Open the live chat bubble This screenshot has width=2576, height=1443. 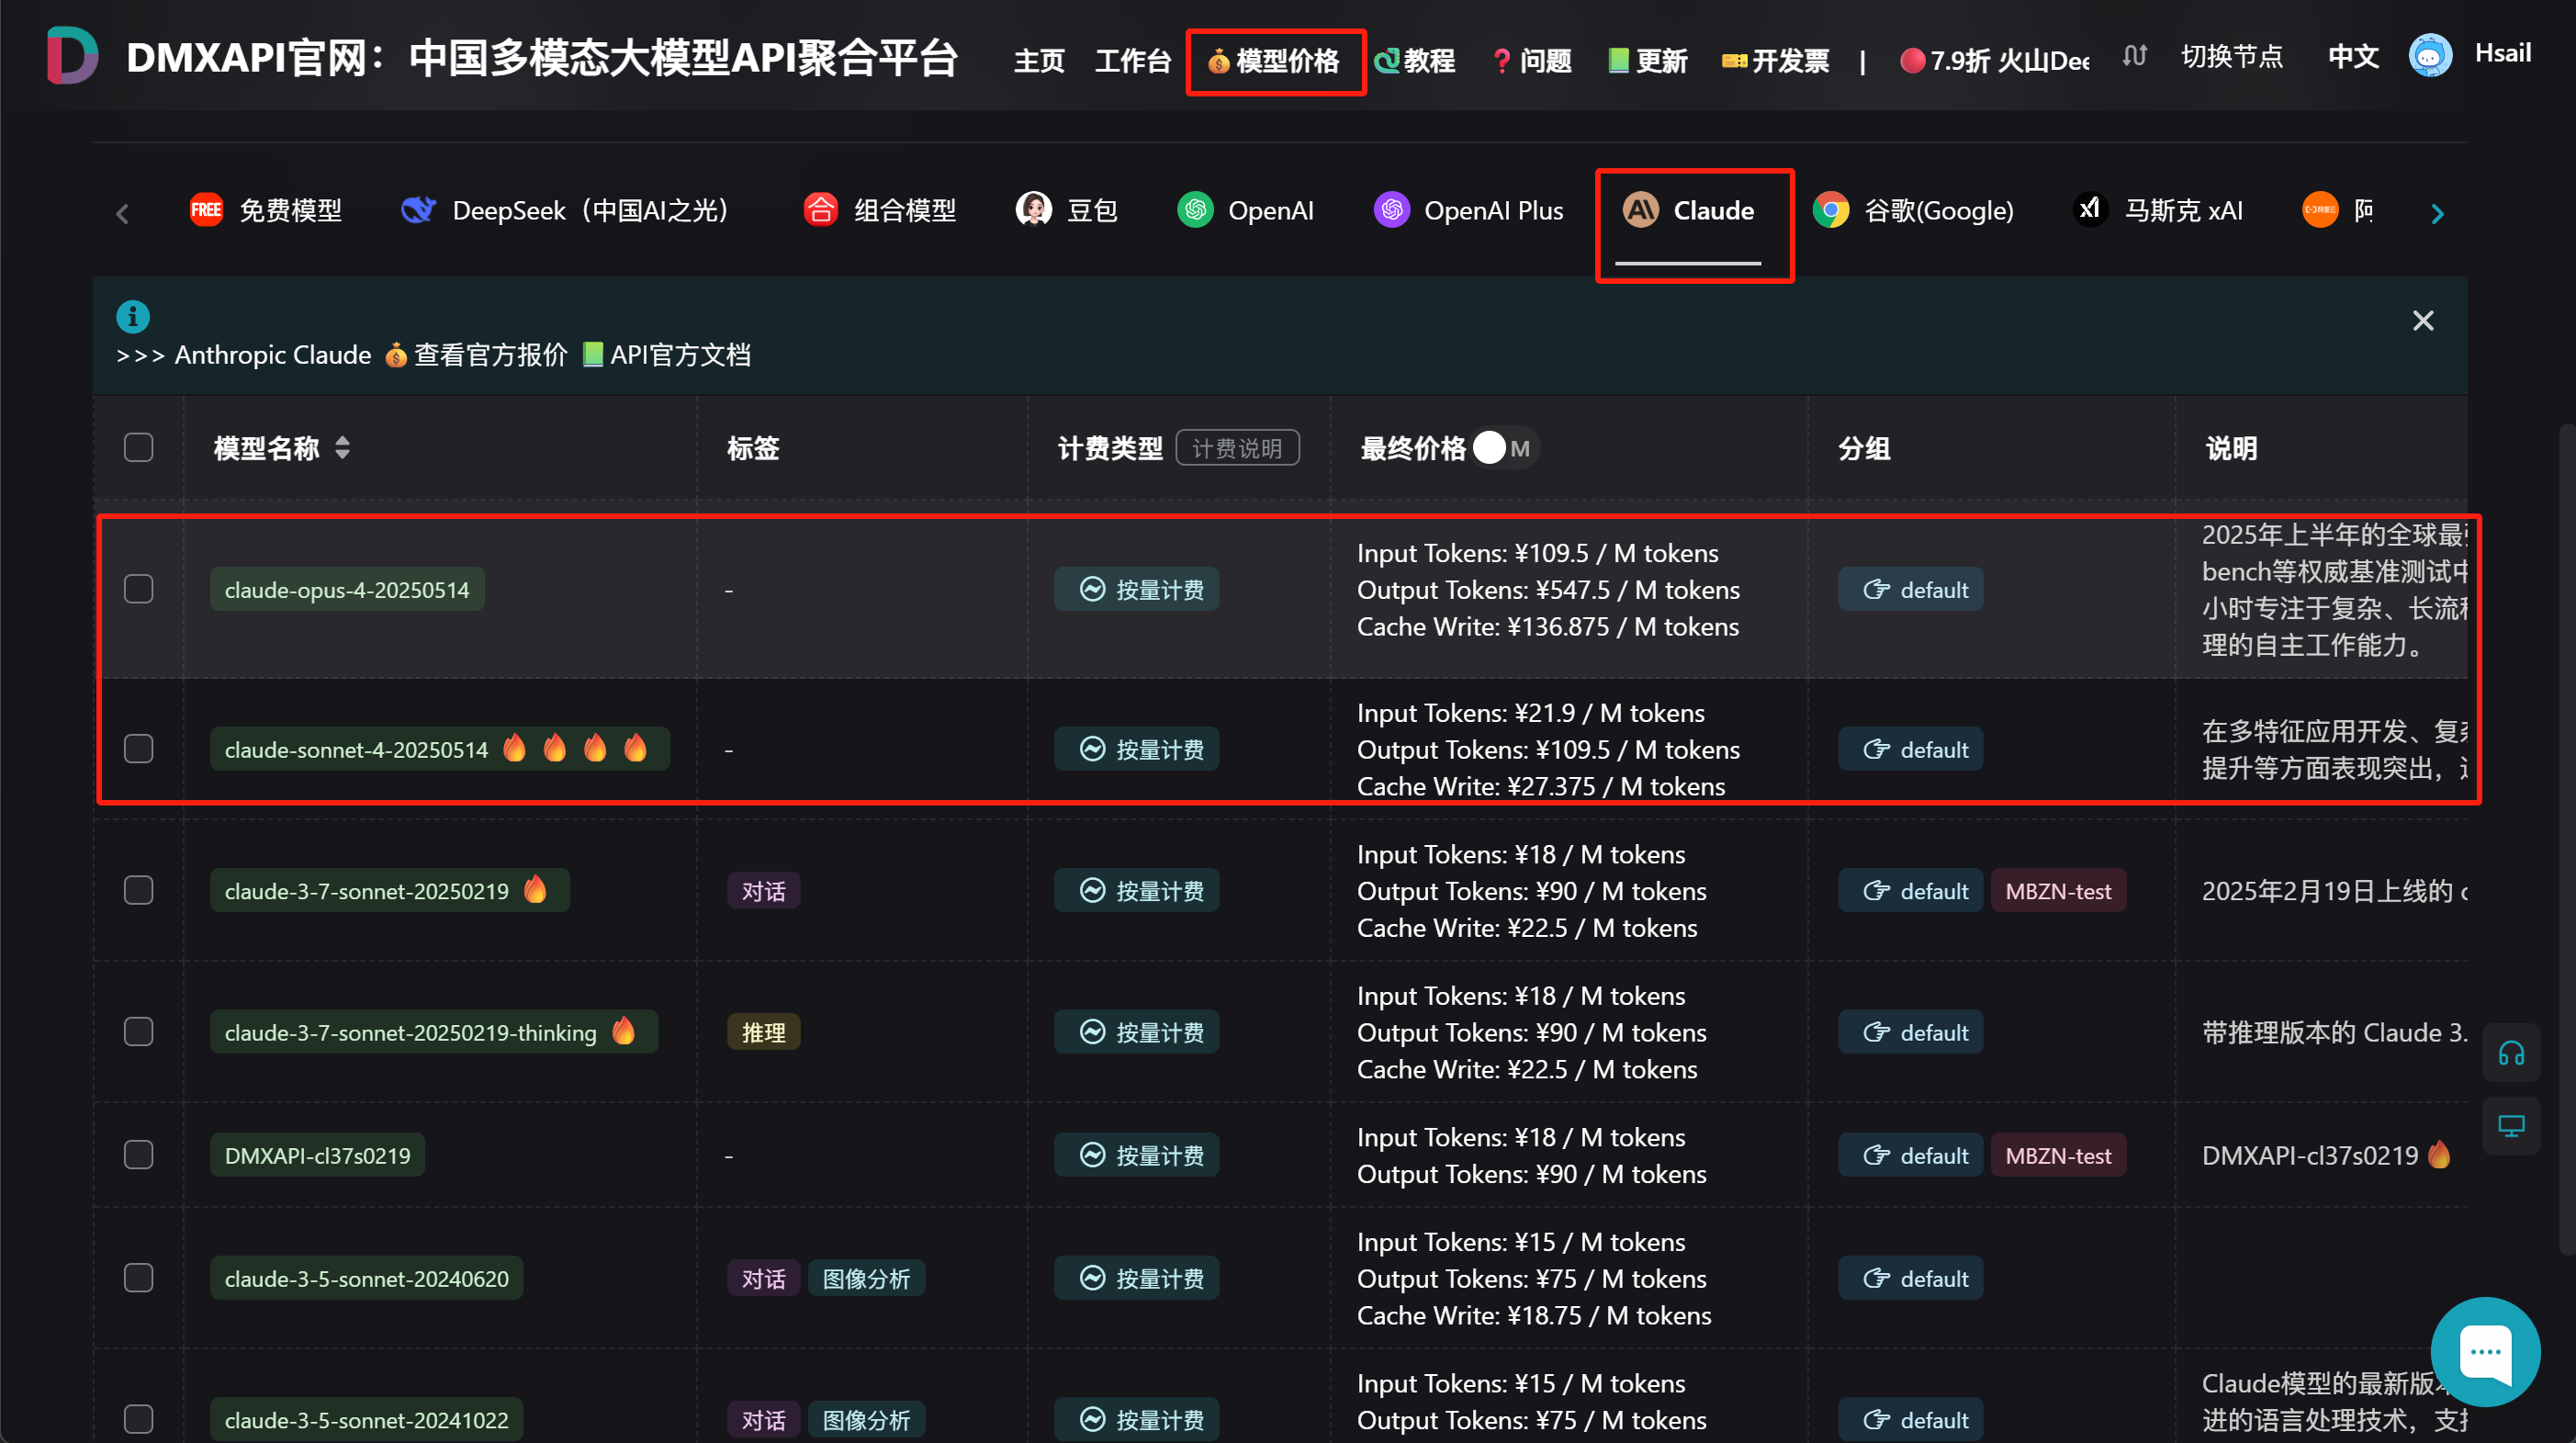tap(2485, 1351)
